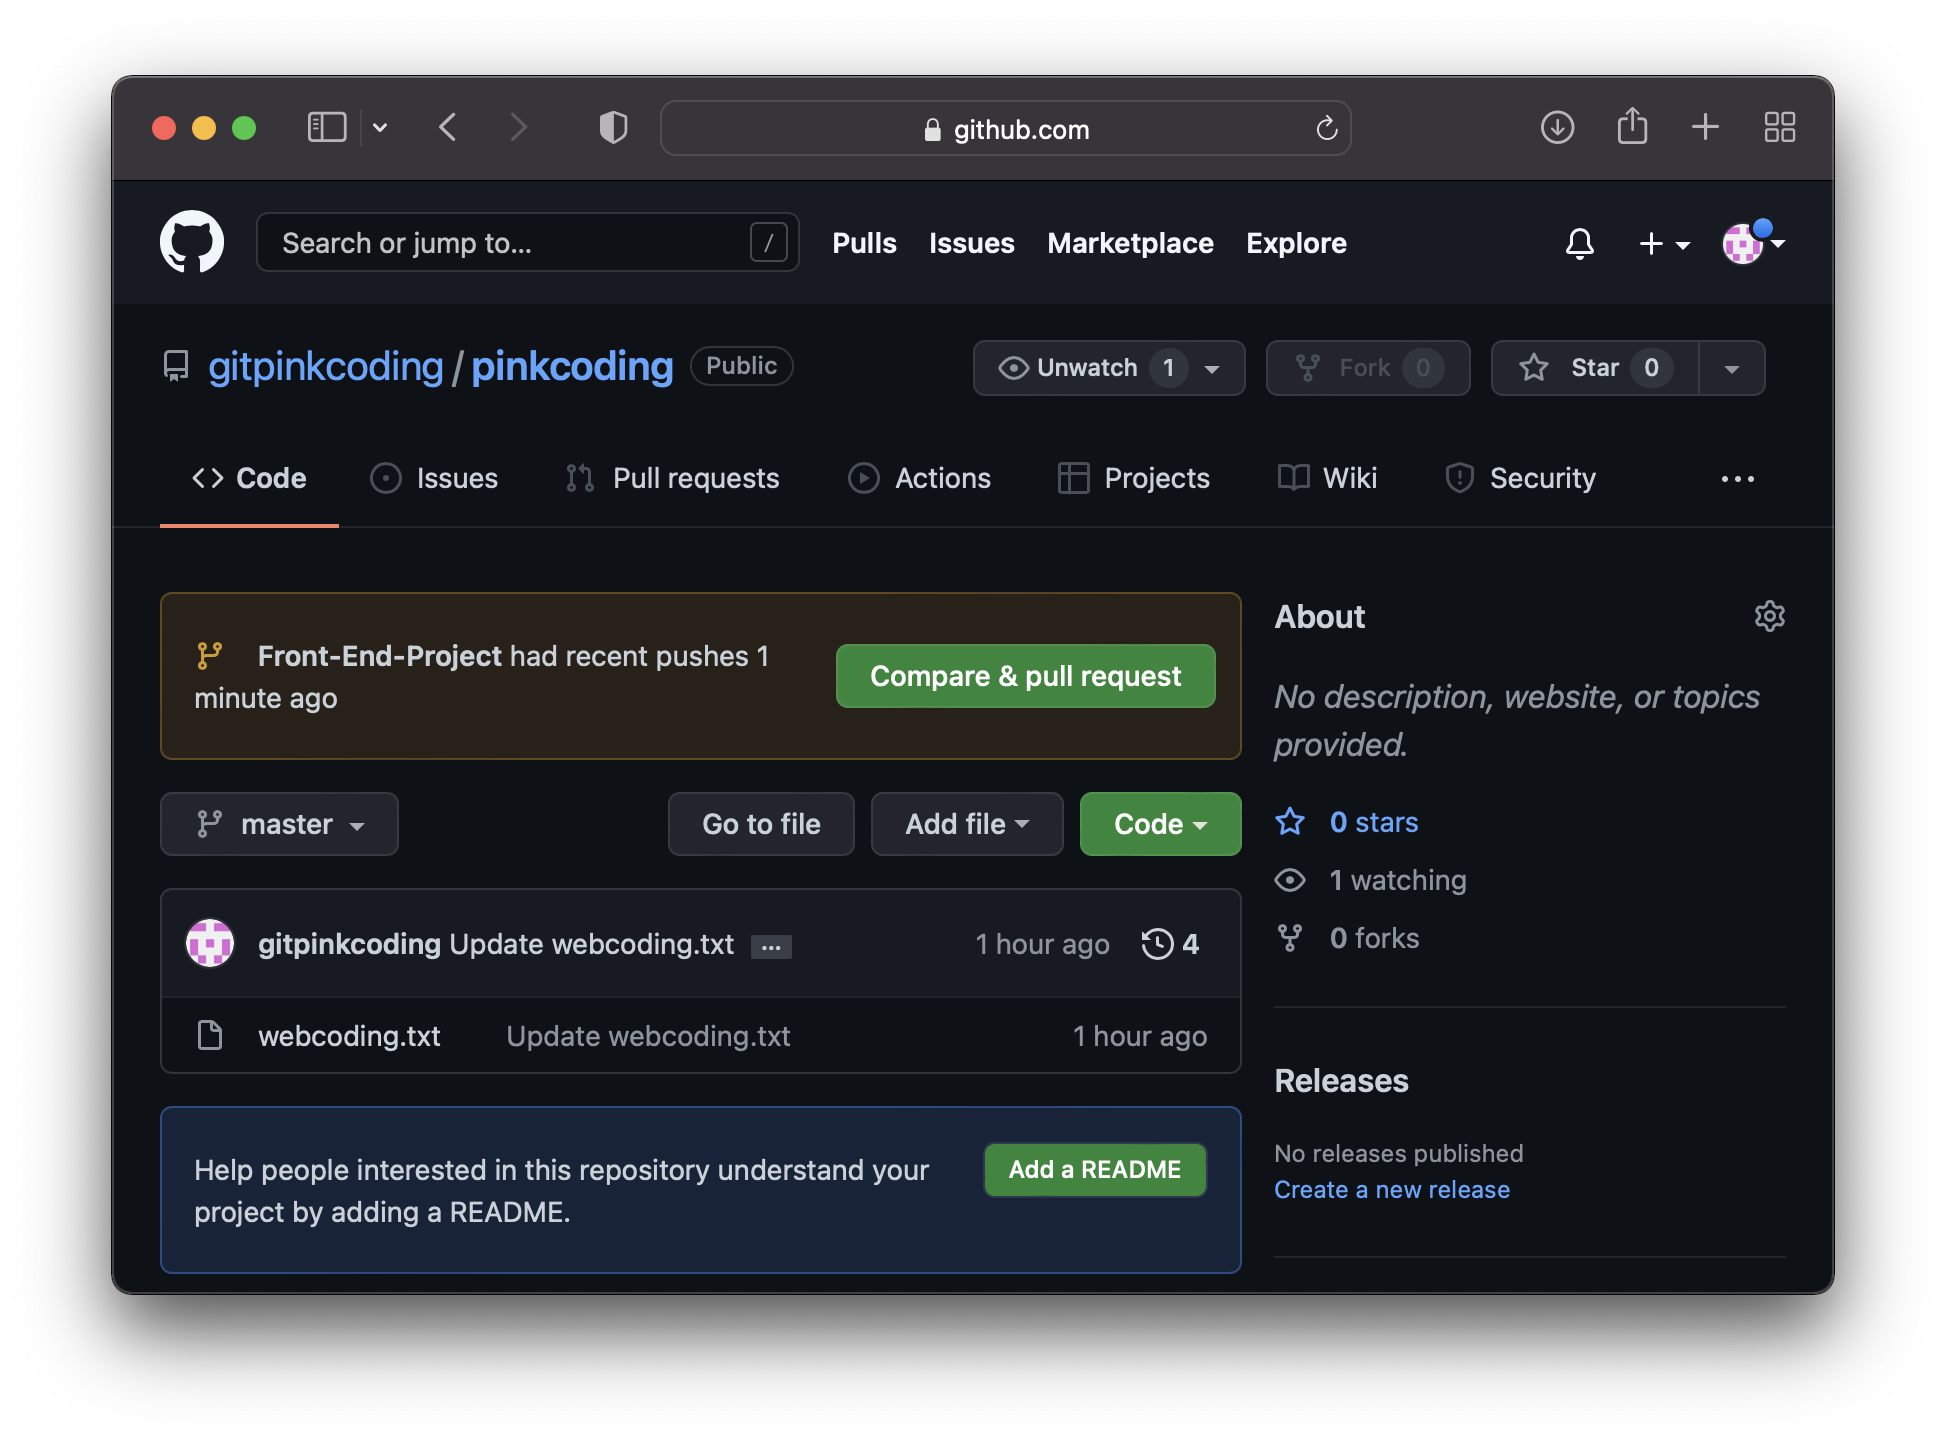Viewport: 1946px width, 1442px height.
Task: Click the webcoding.txt file icon
Action: click(210, 1035)
